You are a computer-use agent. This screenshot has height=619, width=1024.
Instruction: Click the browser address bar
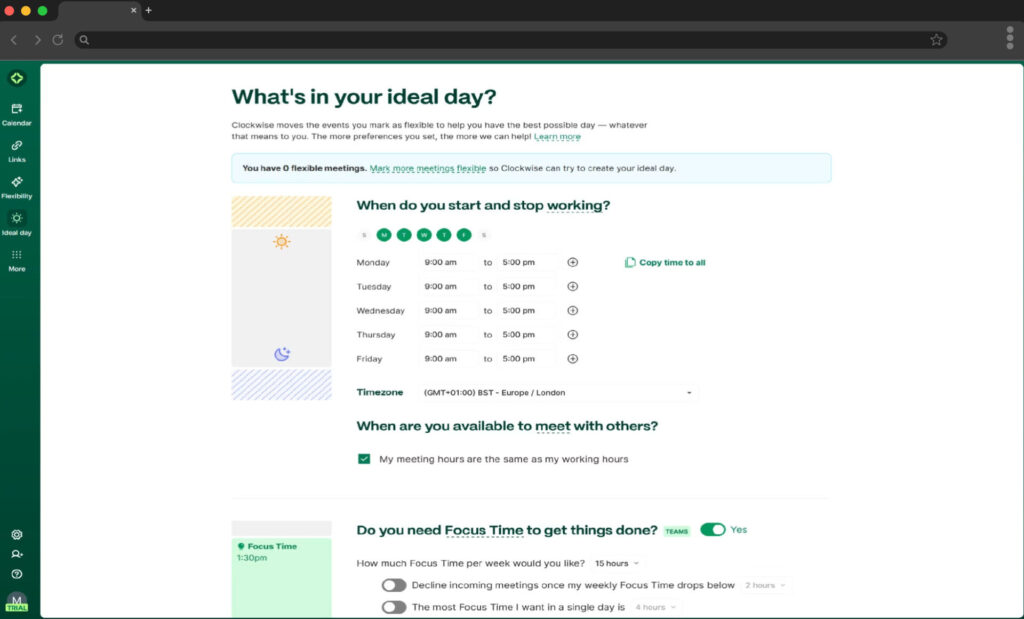(x=509, y=40)
